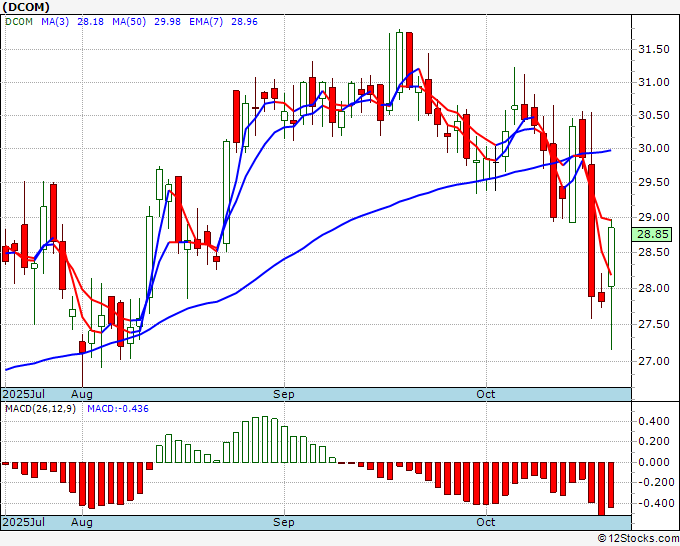Click the 27.50 price axis label
The width and height of the screenshot is (680, 546).
pos(654,324)
